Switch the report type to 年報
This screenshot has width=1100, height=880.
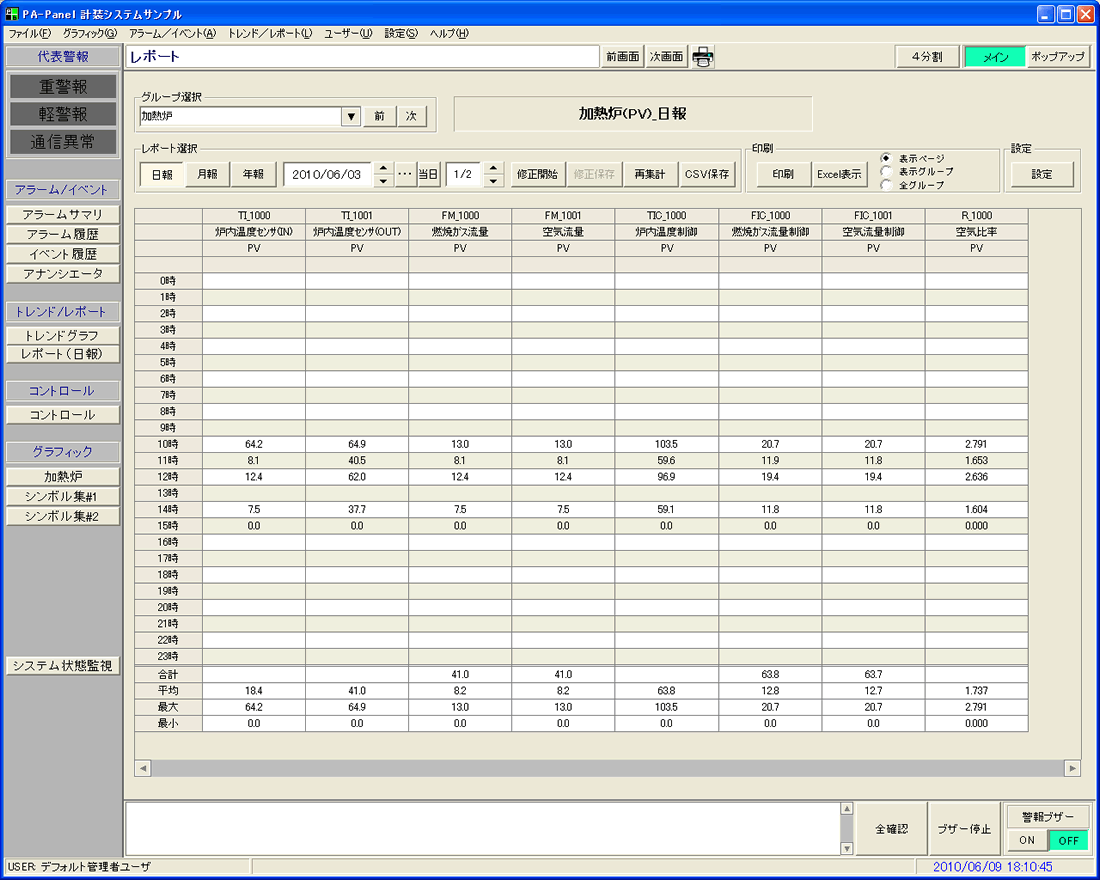[253, 174]
